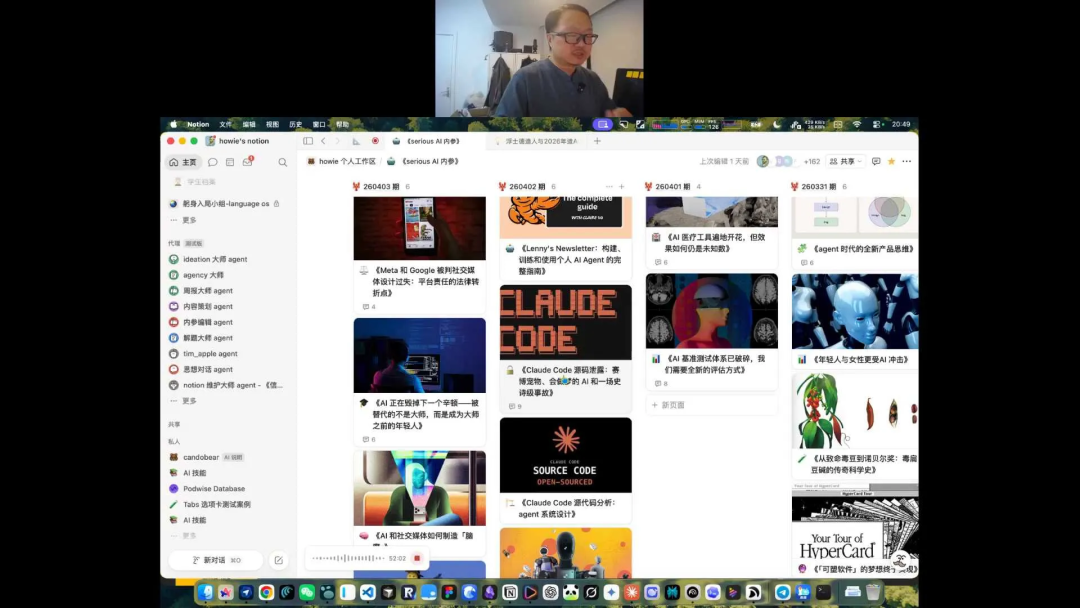1080x608 pixels.
Task: Open WeChat in the Dock
Action: pyautogui.click(x=307, y=592)
